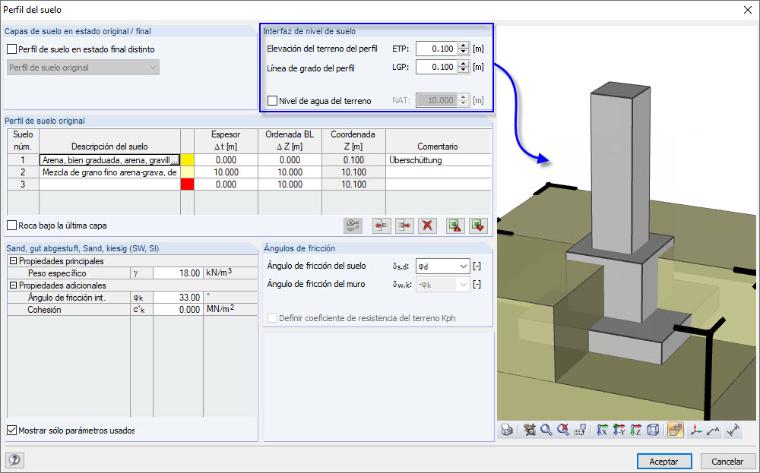Click 'Descripción del suelo' column header
This screenshot has height=473, width=760.
pyautogui.click(x=110, y=141)
